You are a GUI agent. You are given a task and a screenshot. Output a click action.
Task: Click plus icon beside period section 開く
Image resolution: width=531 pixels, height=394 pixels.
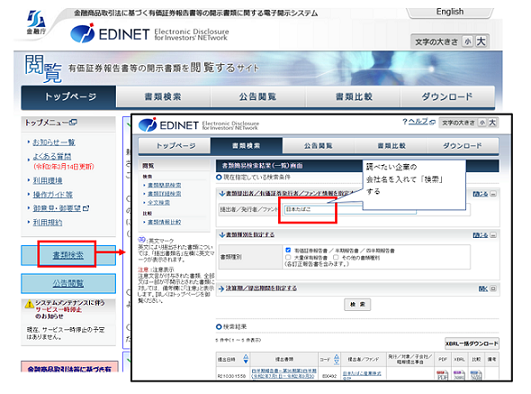tap(493, 289)
